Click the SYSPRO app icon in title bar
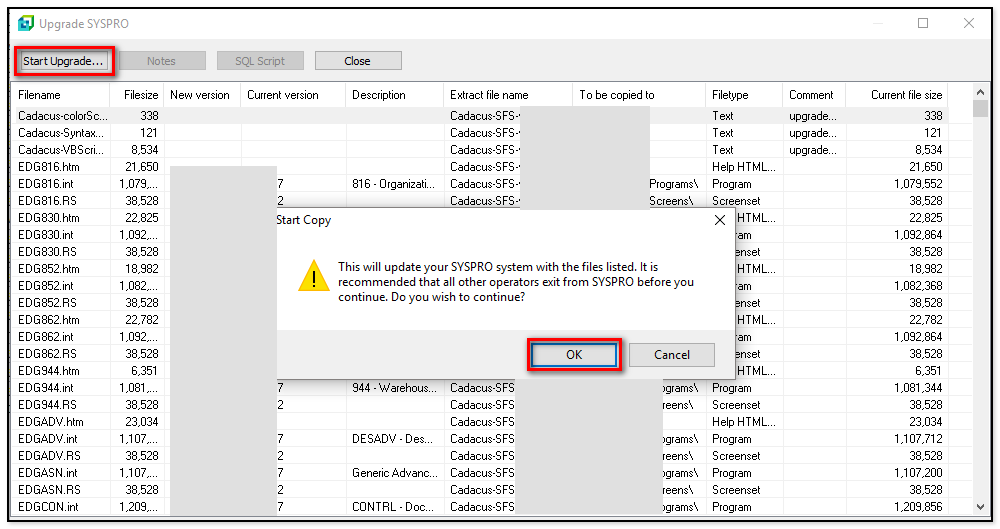1000x529 pixels. click(26, 23)
